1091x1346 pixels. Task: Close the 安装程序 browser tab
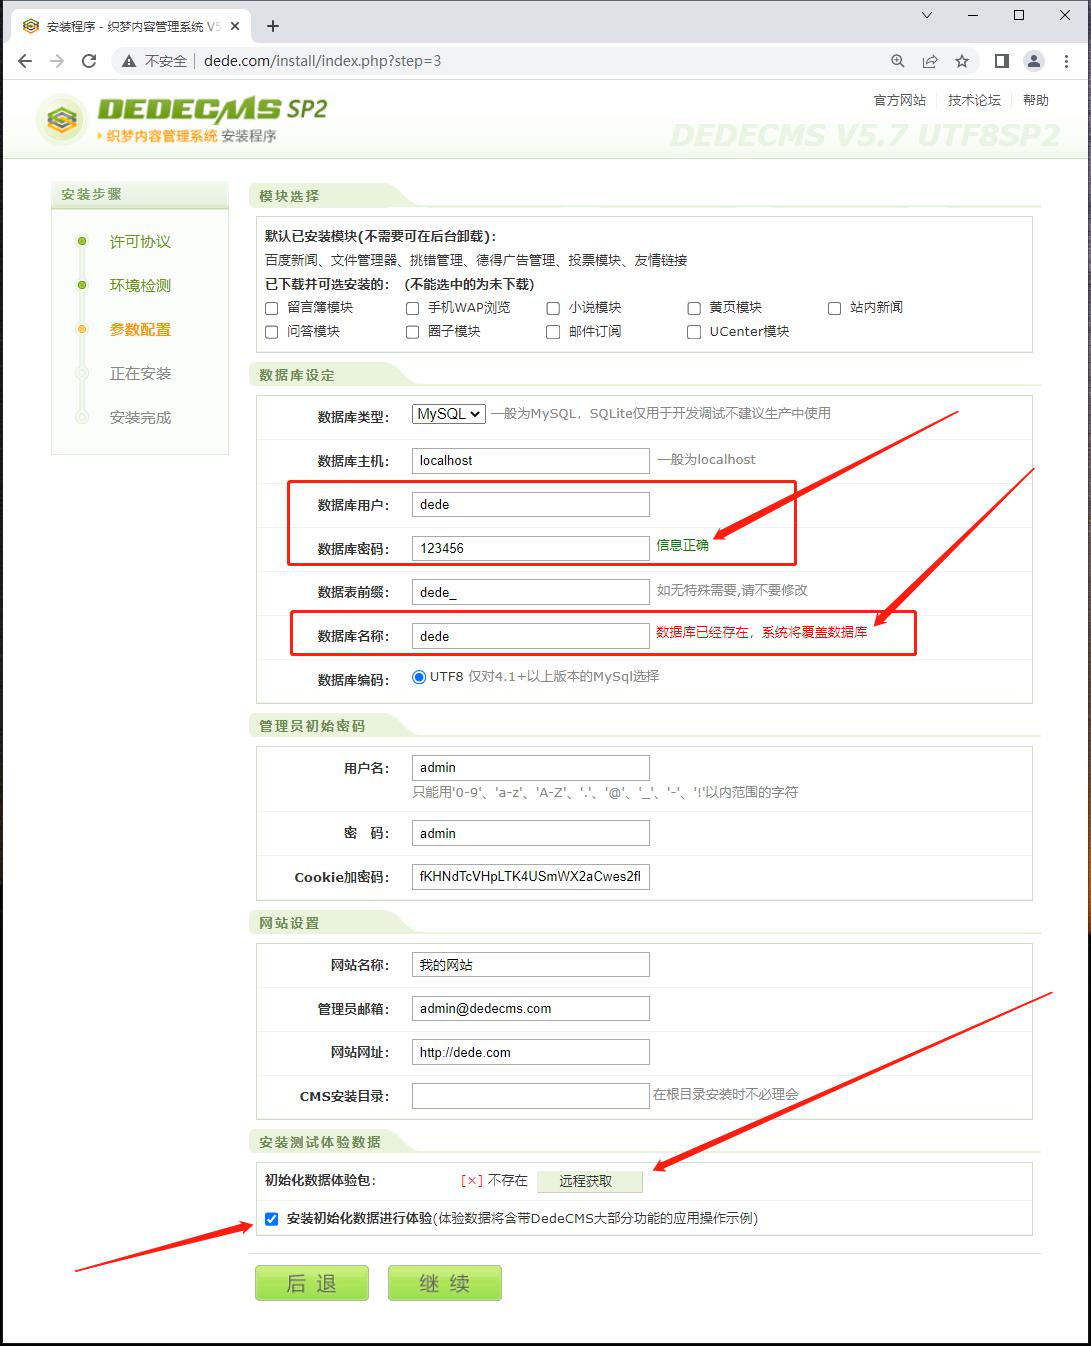click(237, 26)
